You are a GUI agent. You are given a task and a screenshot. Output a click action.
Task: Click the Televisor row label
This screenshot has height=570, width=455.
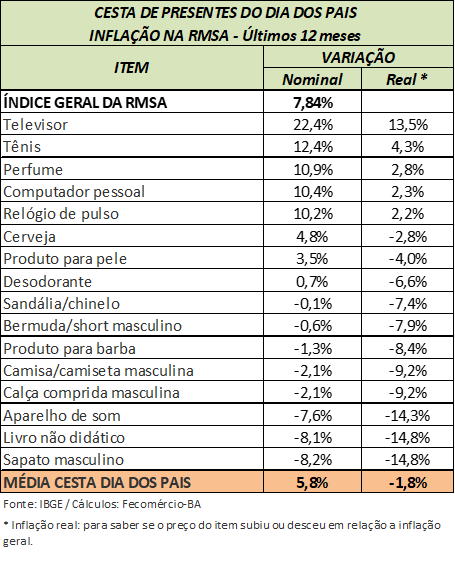(132, 124)
